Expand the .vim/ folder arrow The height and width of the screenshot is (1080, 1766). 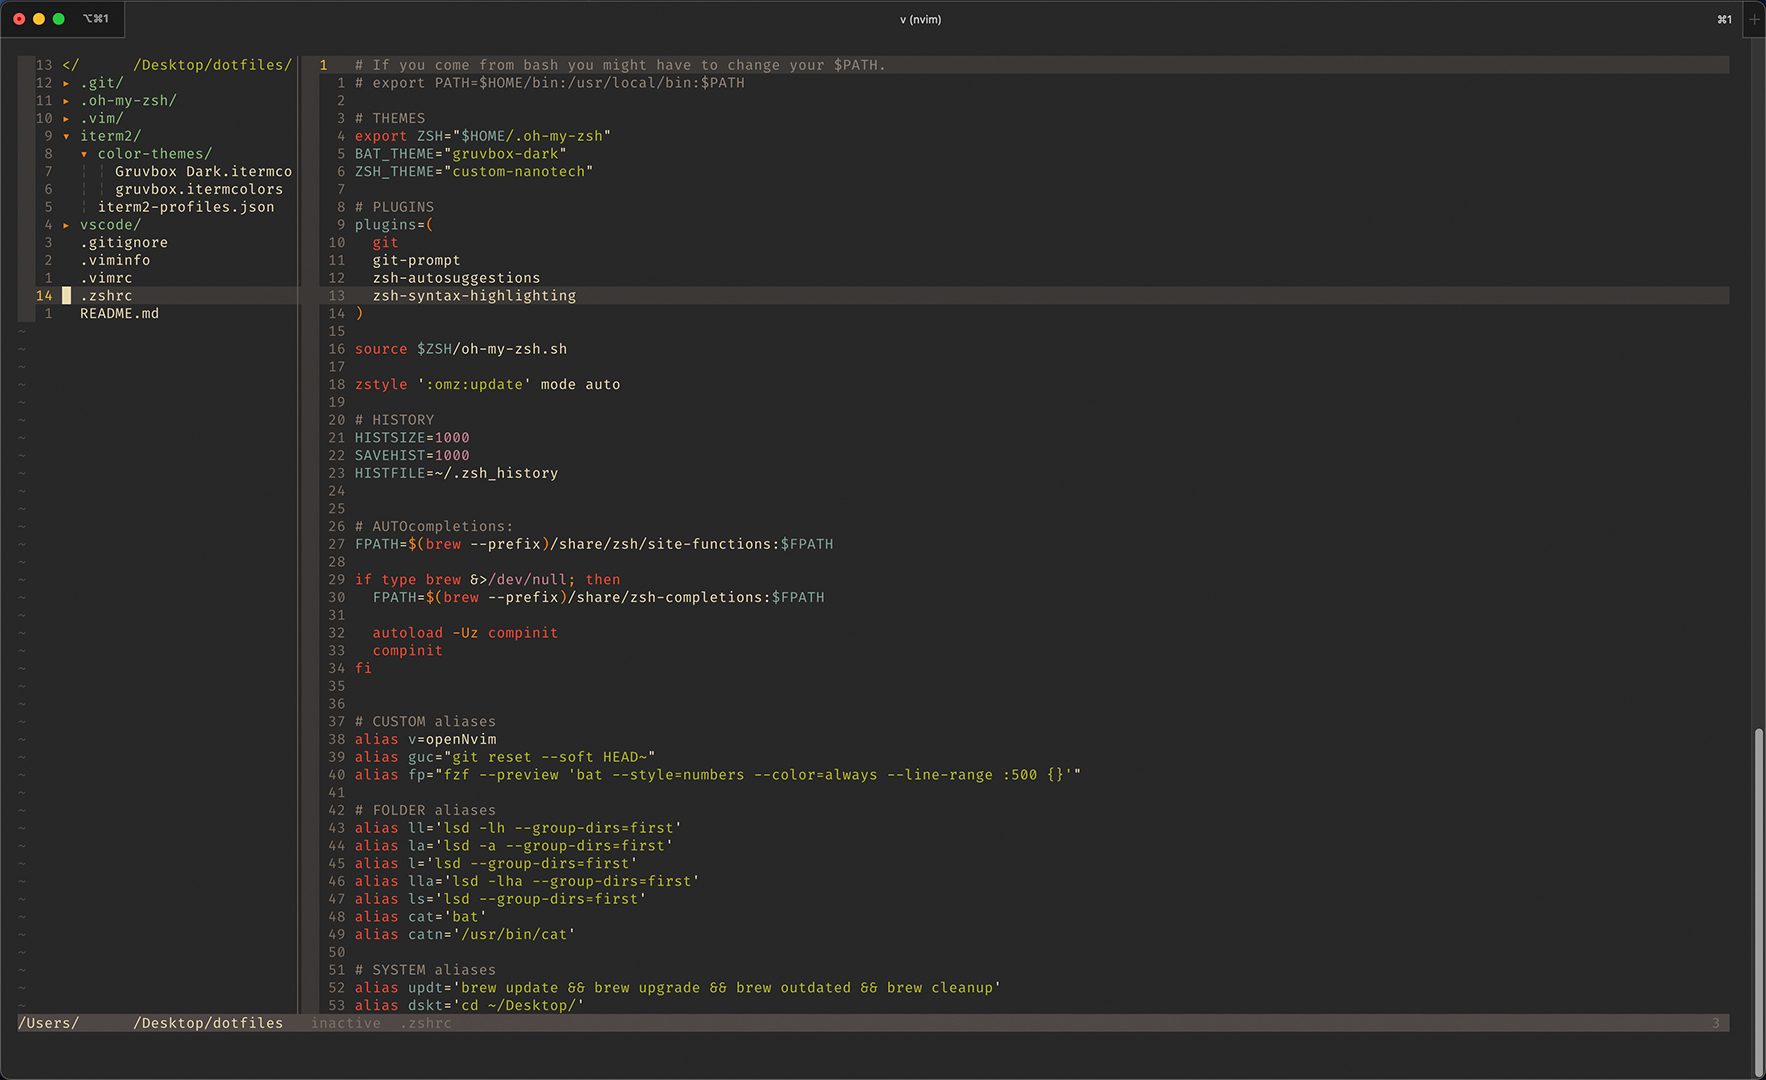[67, 119]
